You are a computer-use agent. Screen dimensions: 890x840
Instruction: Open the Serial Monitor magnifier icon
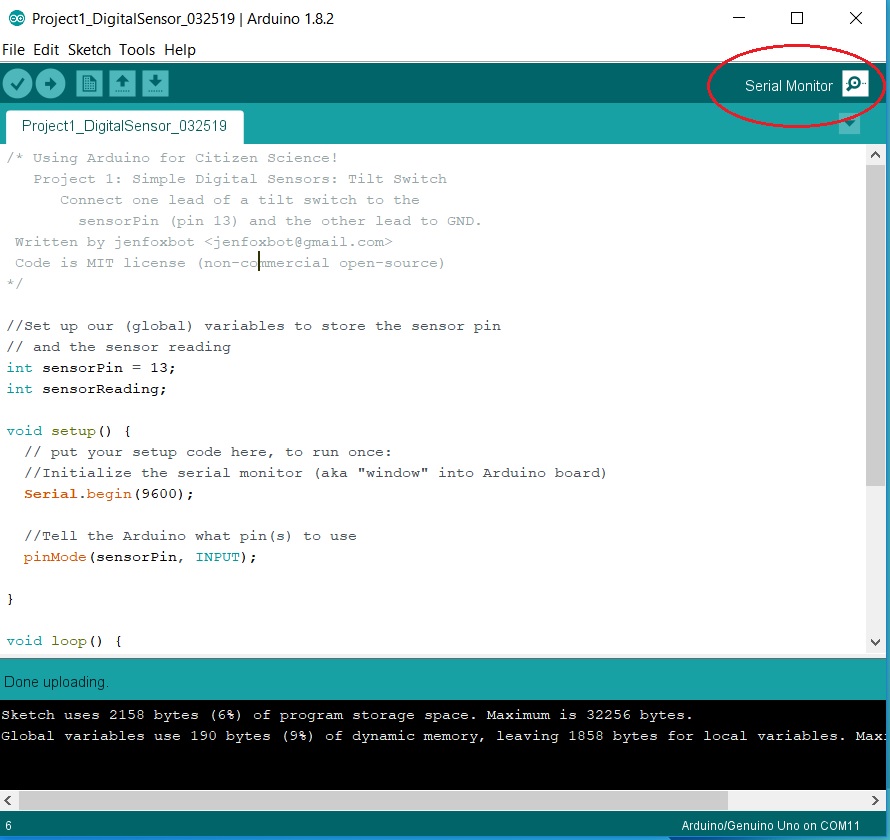point(855,84)
